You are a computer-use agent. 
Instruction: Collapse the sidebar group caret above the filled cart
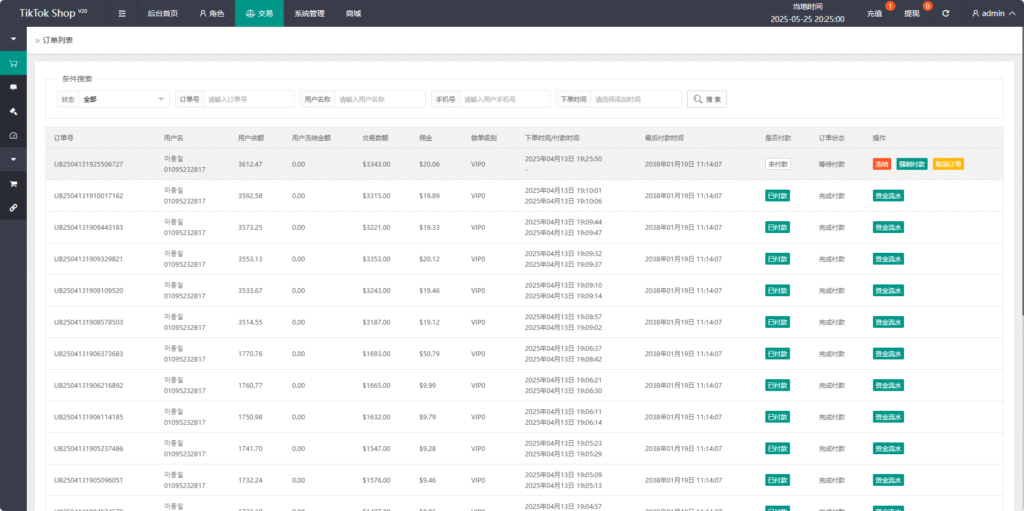13,159
